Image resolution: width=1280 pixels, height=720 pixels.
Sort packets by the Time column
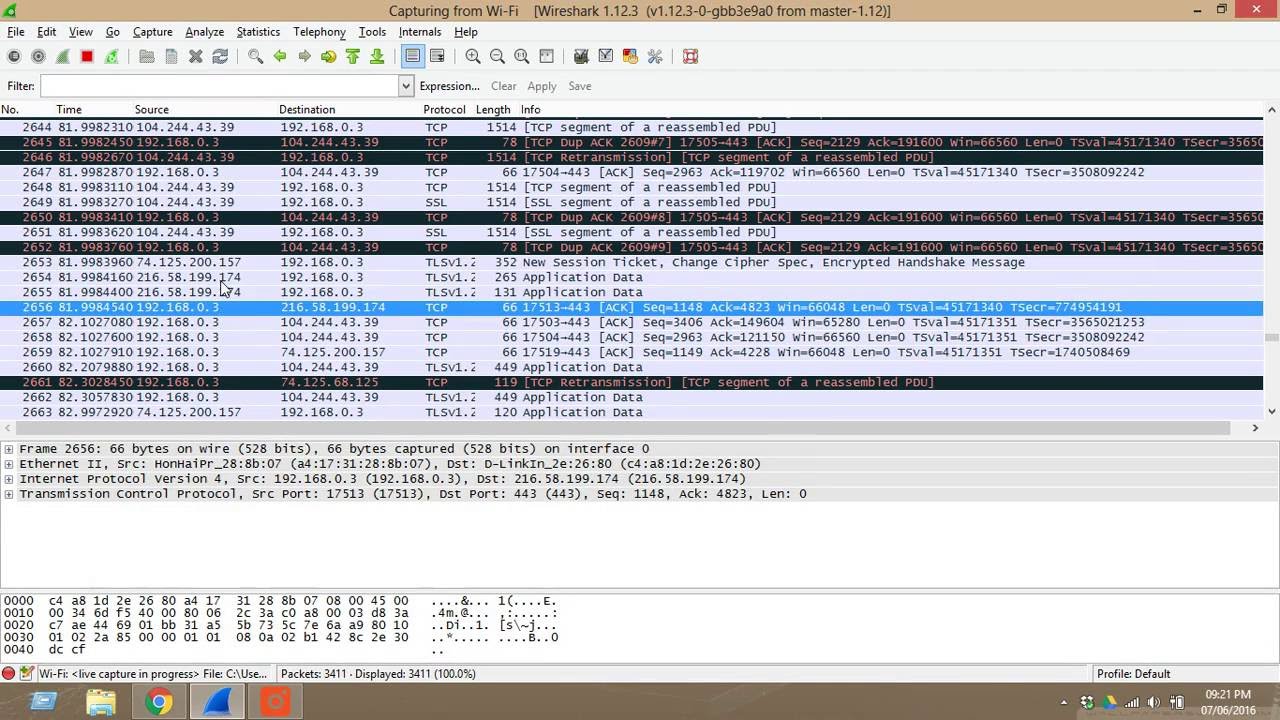click(x=69, y=110)
